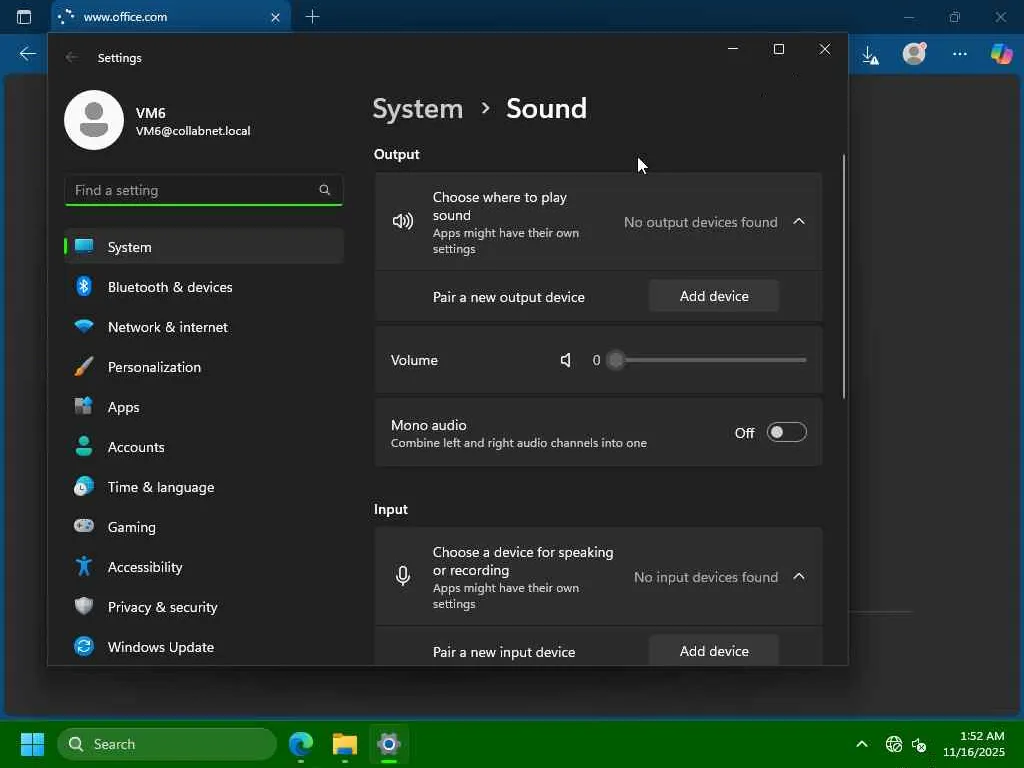Click the Windows Update icon

coord(85,647)
